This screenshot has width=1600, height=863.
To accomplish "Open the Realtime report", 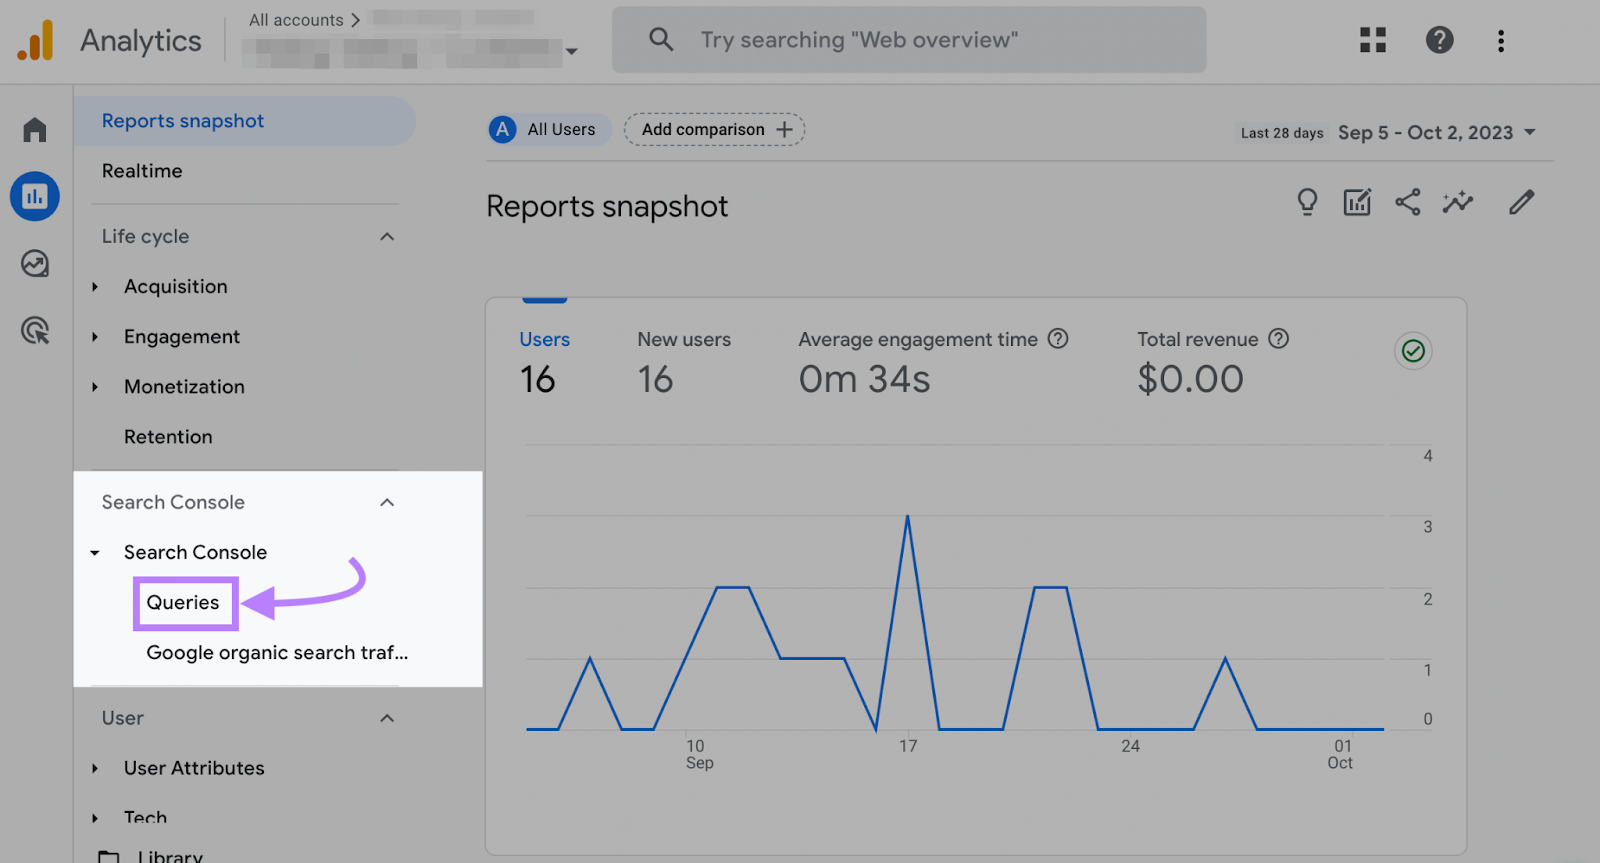I will 142,171.
